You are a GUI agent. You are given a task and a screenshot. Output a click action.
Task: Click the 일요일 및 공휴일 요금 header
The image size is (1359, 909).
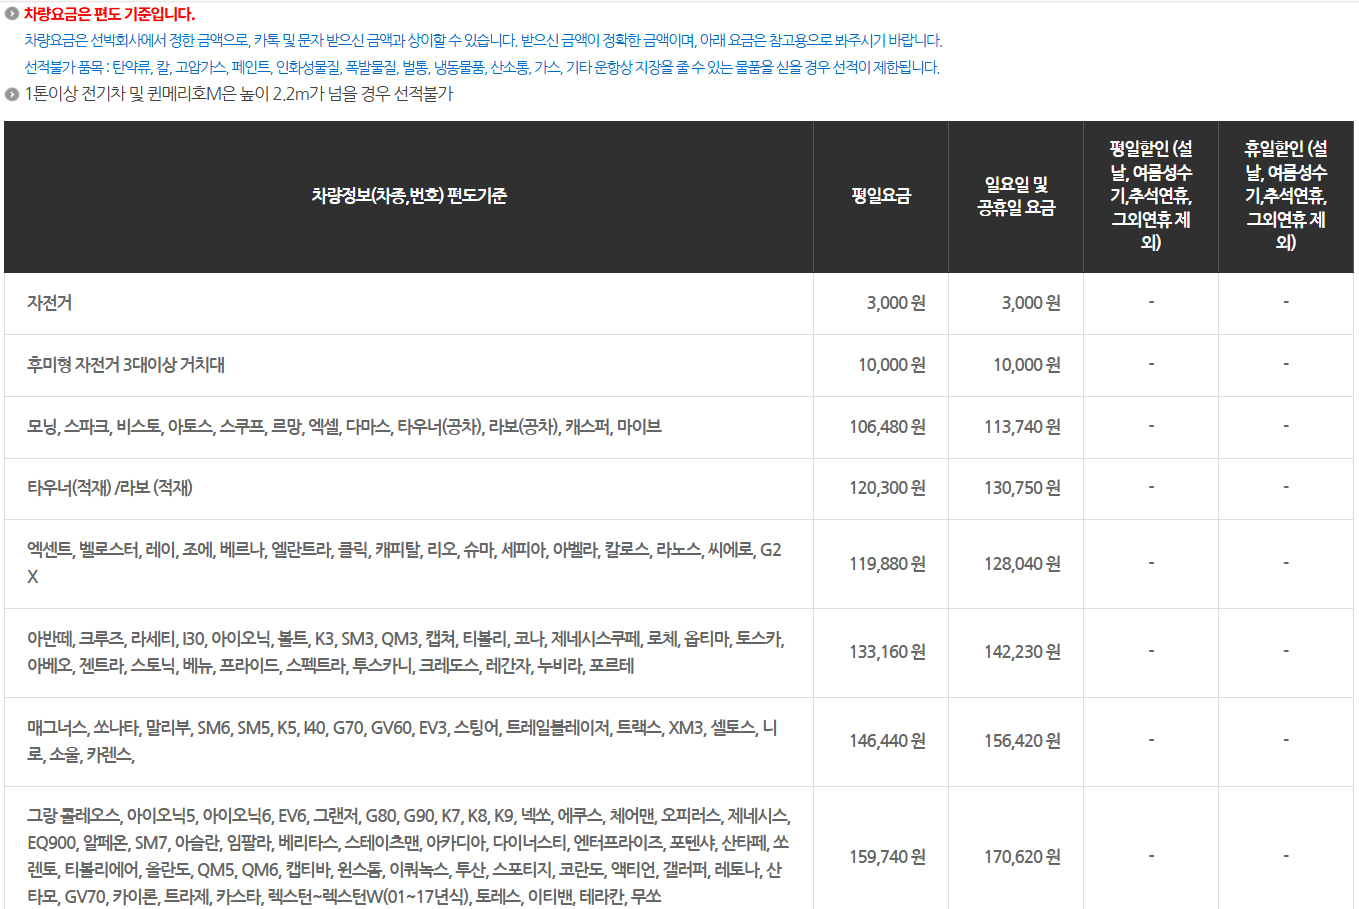coord(1016,196)
